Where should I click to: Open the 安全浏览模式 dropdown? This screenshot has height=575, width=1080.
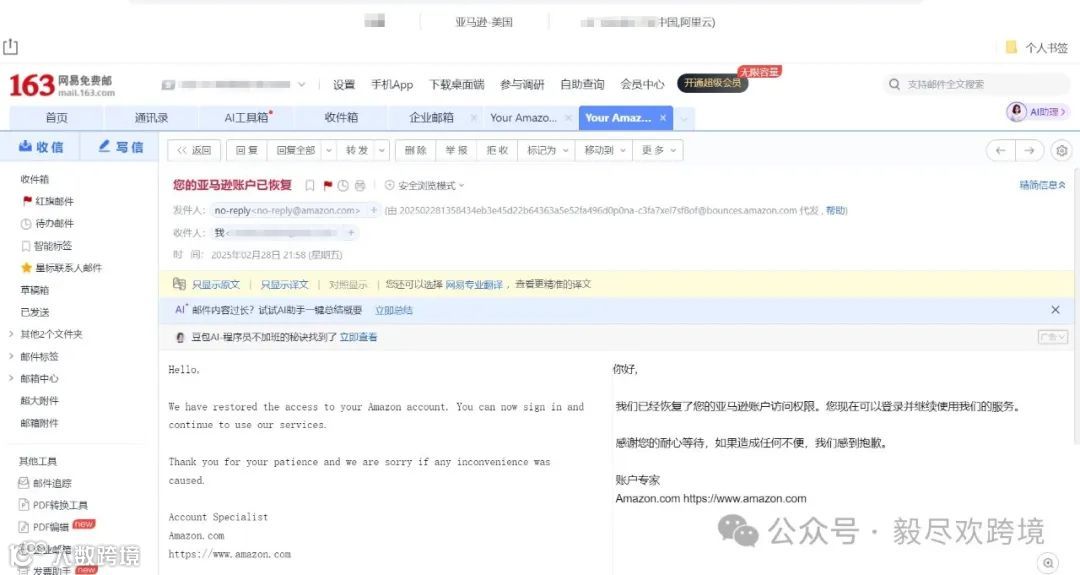(x=424, y=186)
